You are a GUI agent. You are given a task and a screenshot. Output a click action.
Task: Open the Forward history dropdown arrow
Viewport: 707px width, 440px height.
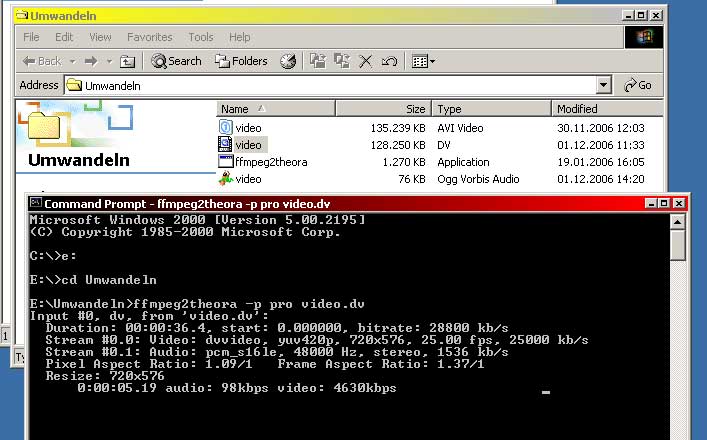coord(109,61)
